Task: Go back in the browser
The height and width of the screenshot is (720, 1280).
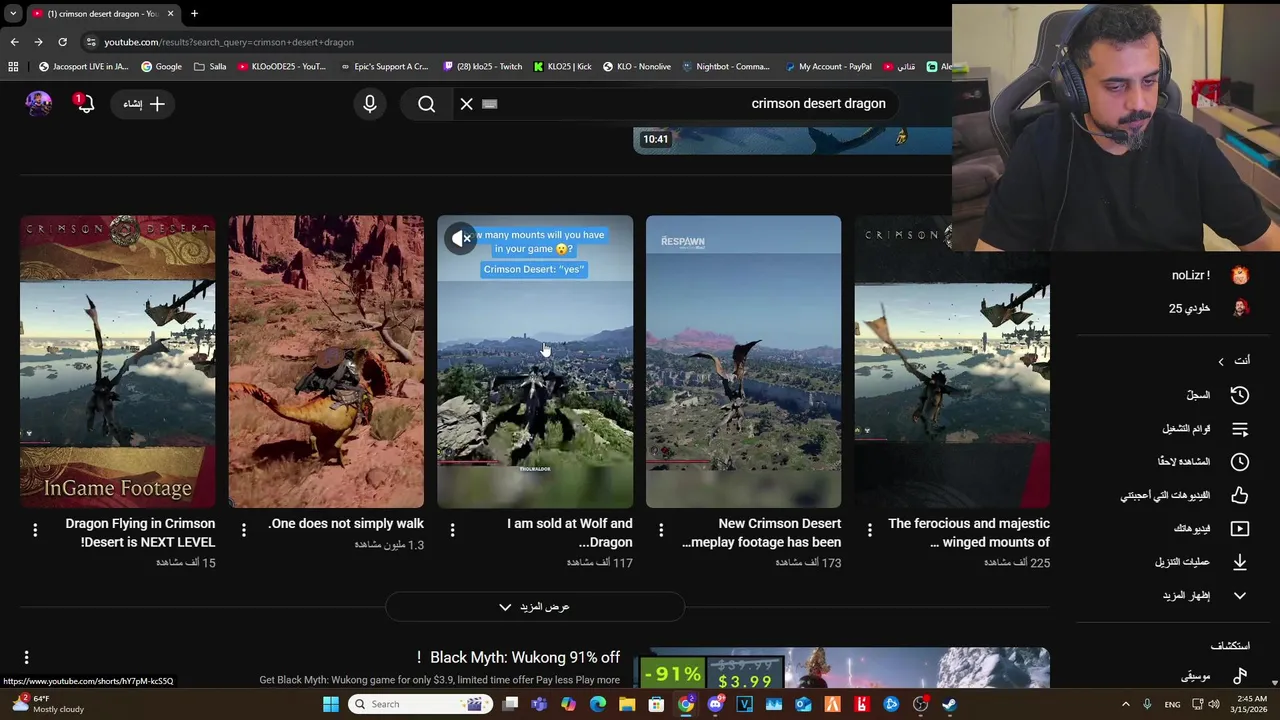Action: pos(14,42)
